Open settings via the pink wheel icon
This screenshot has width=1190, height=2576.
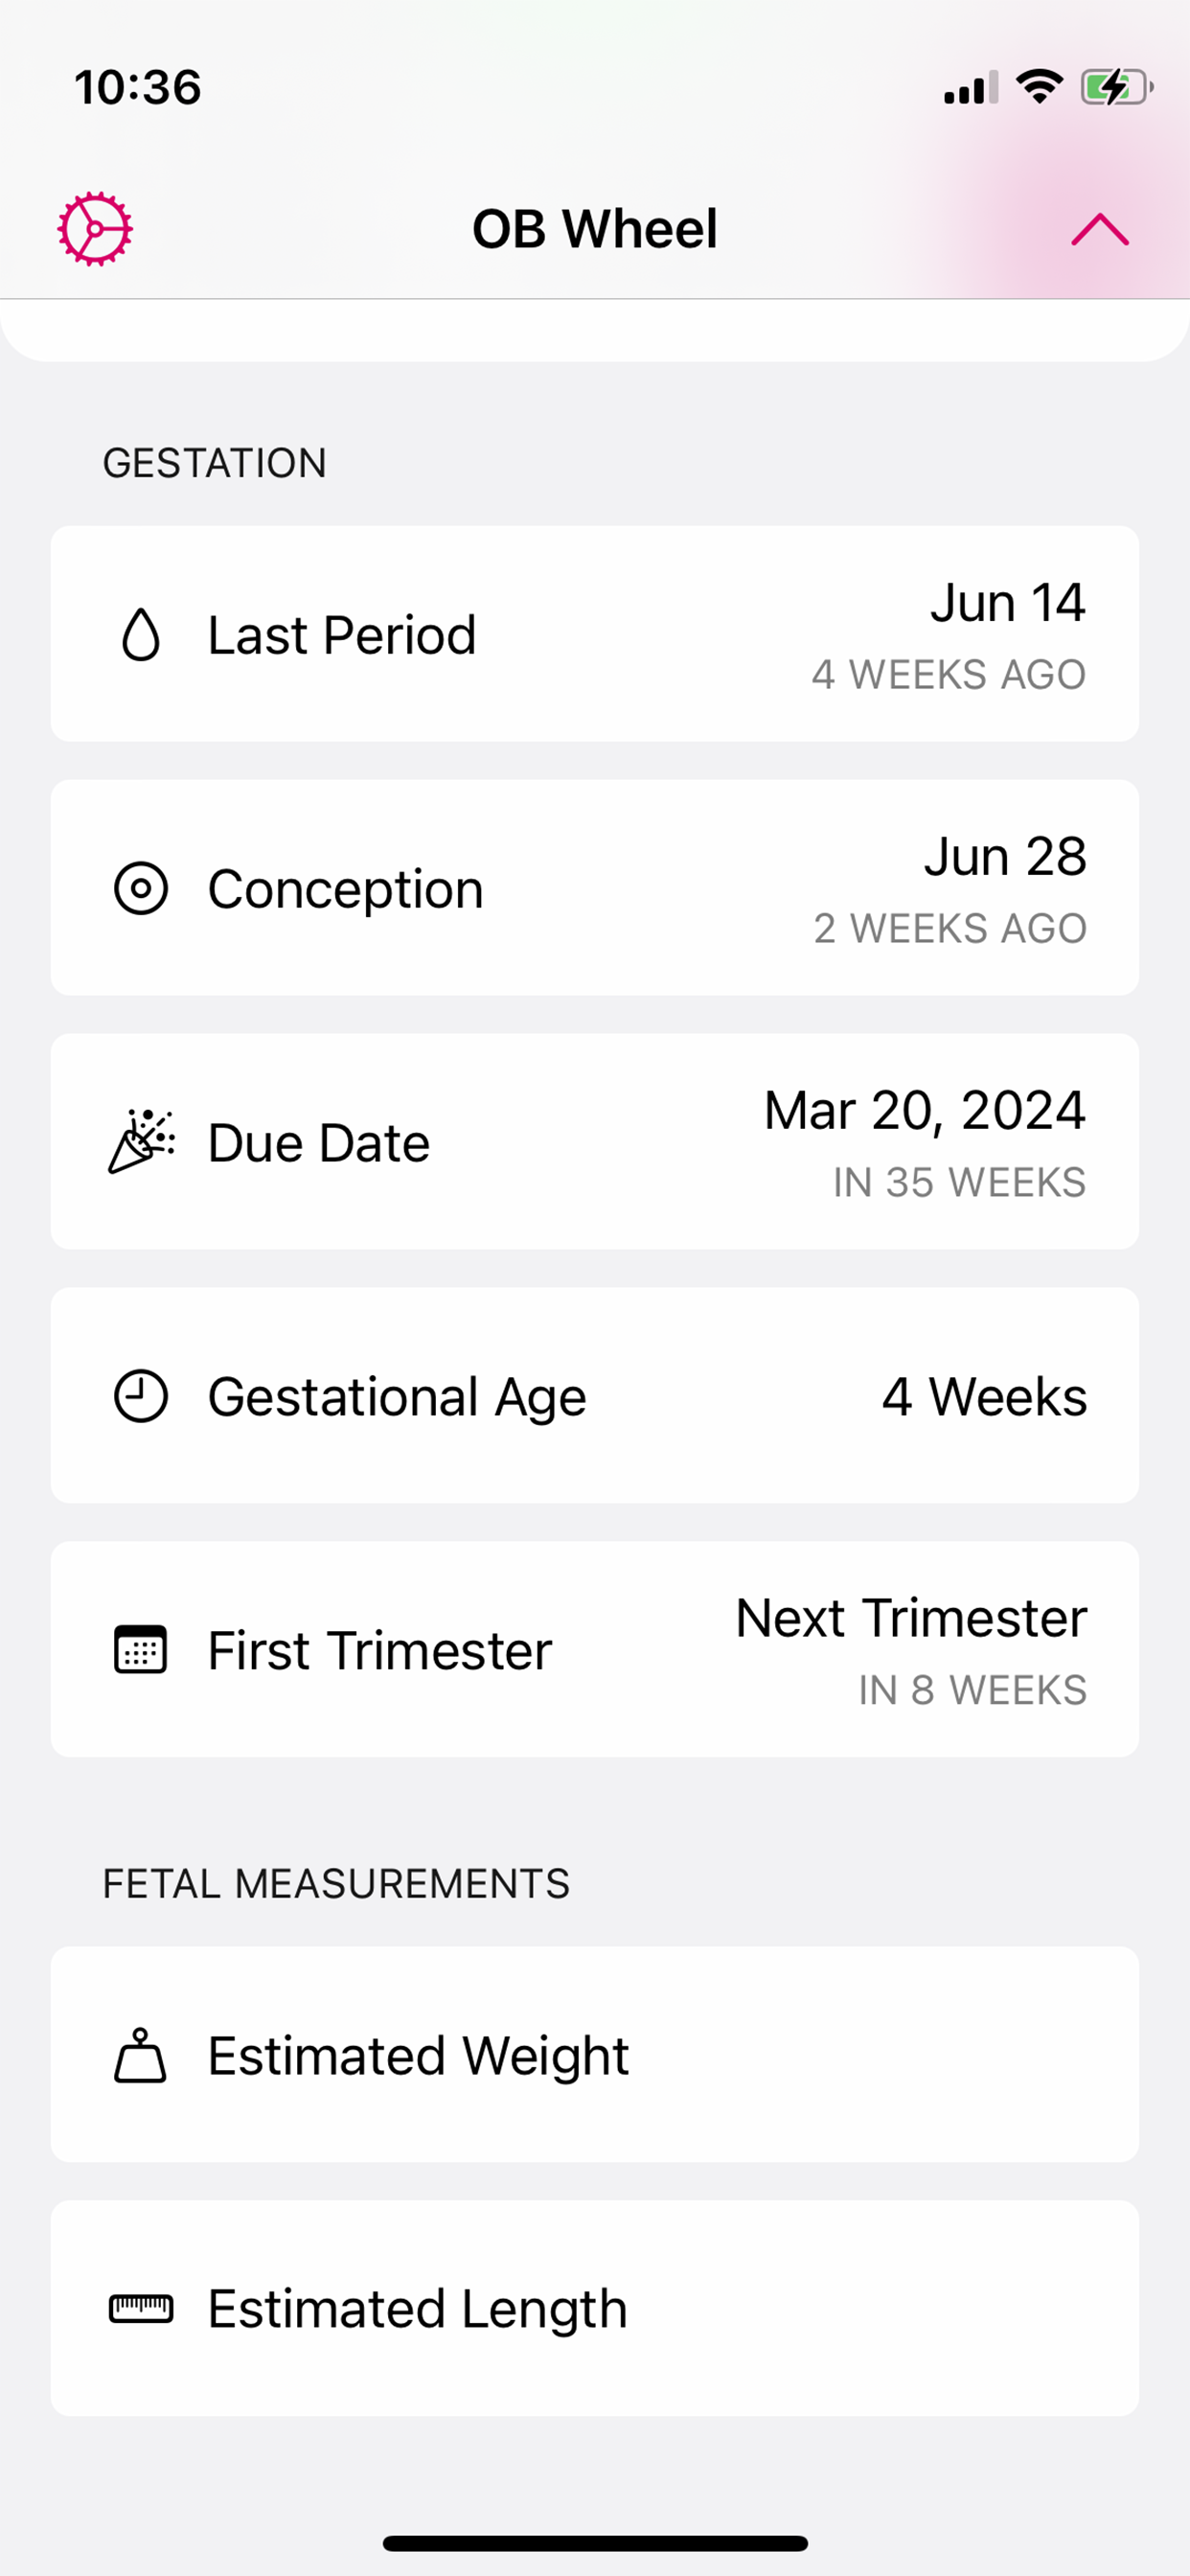point(95,229)
